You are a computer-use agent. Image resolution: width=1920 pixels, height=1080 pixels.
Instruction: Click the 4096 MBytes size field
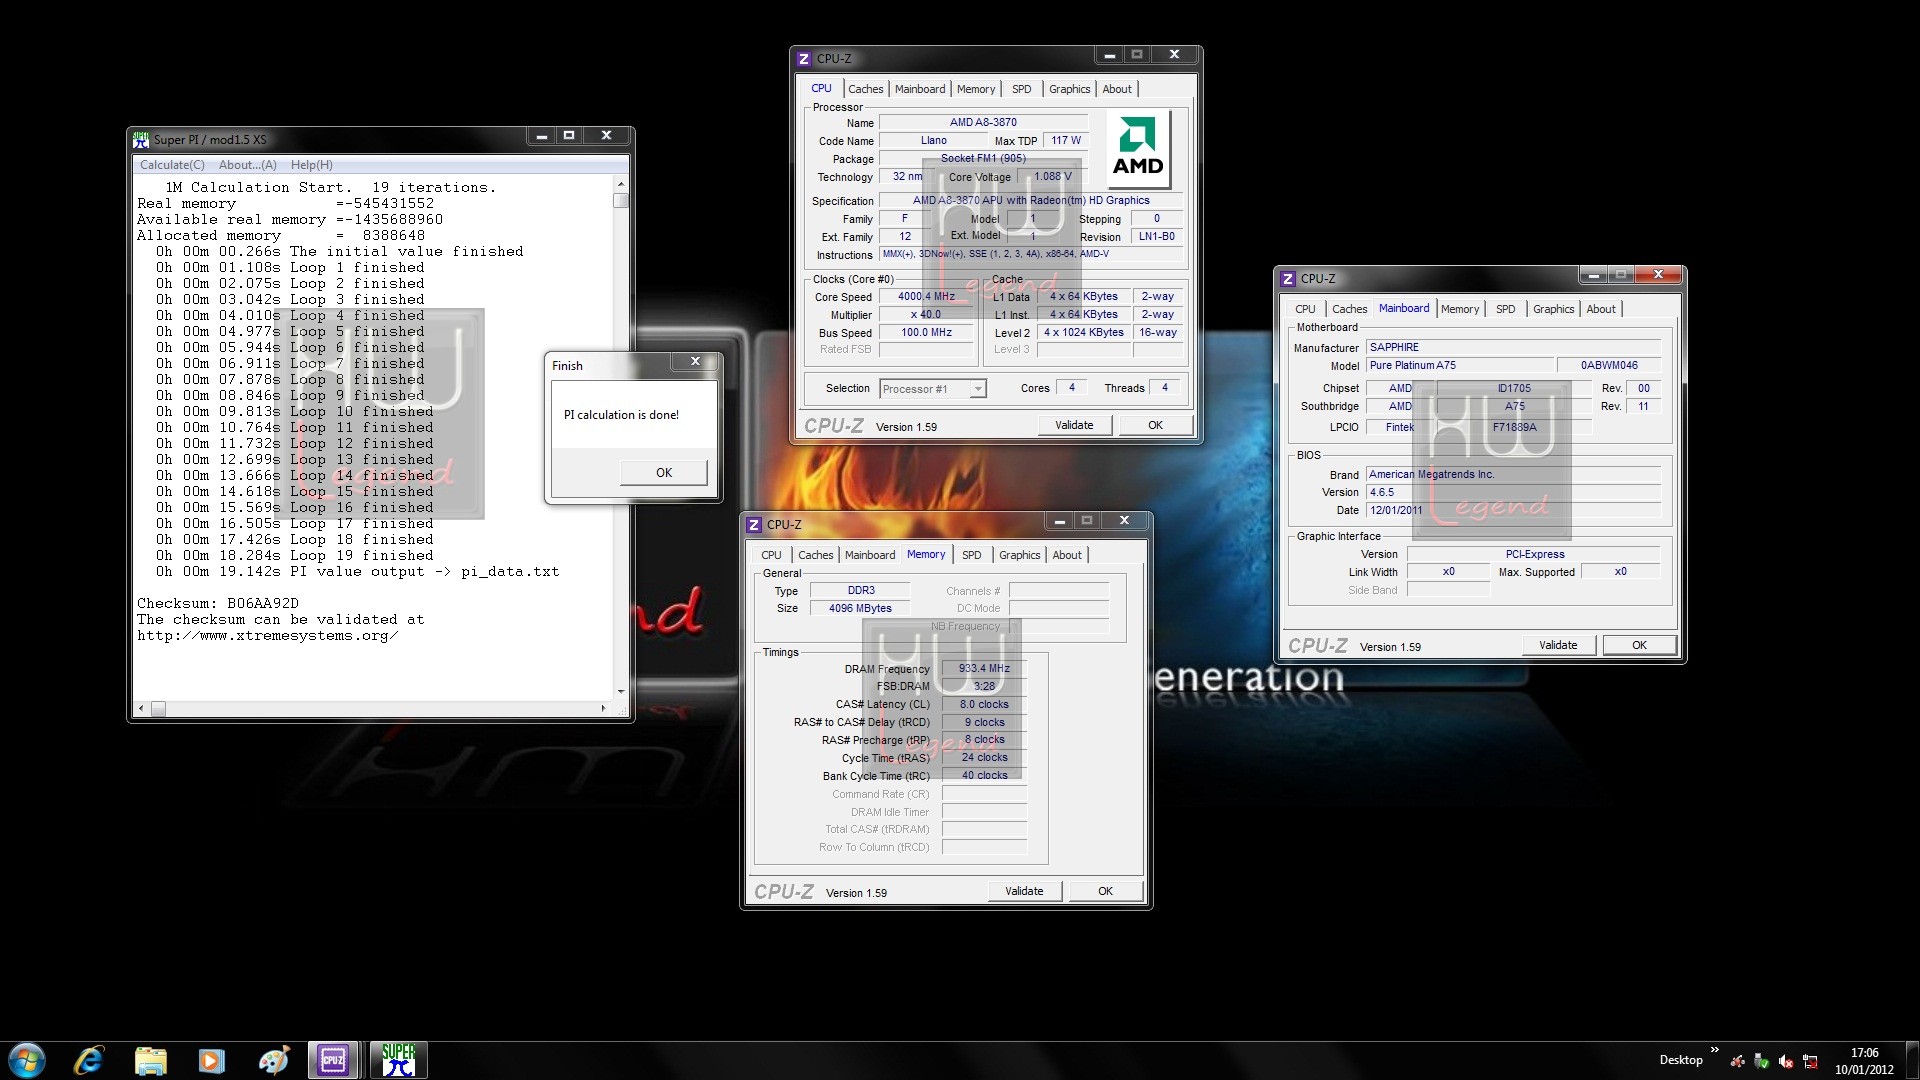pyautogui.click(x=860, y=609)
